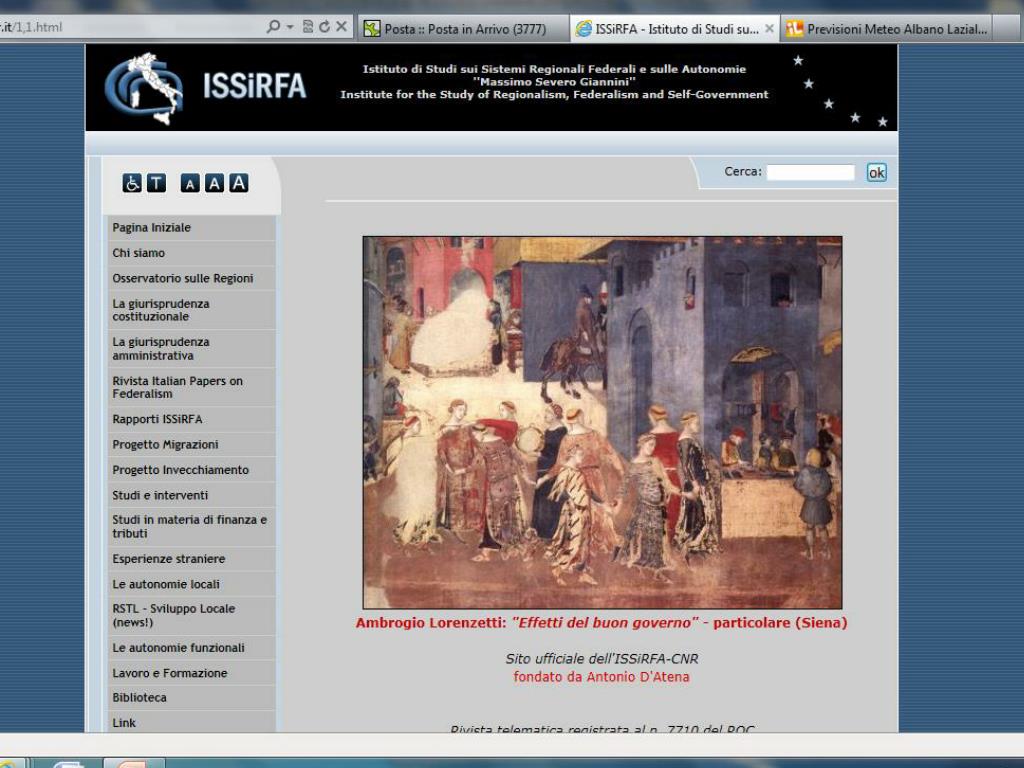Screen dimensions: 1024x768
Task: Open La giurisprudenza costituzionale
Action: (x=191, y=310)
